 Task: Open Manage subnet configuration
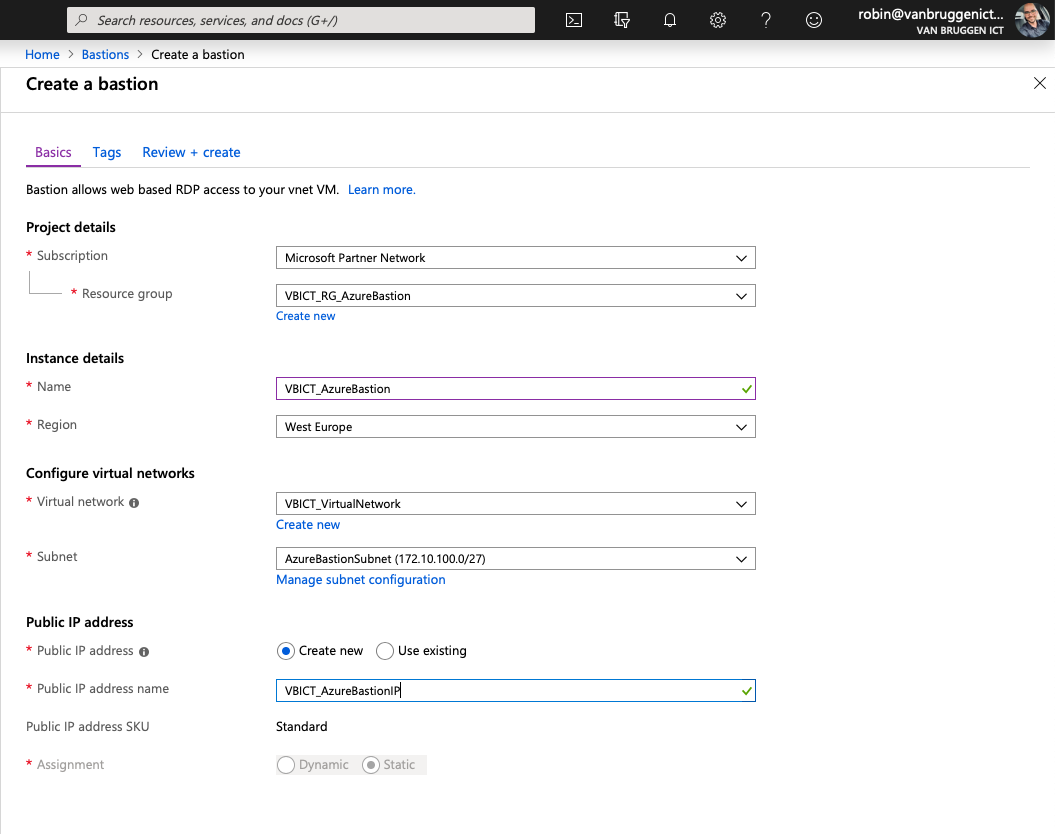(360, 579)
